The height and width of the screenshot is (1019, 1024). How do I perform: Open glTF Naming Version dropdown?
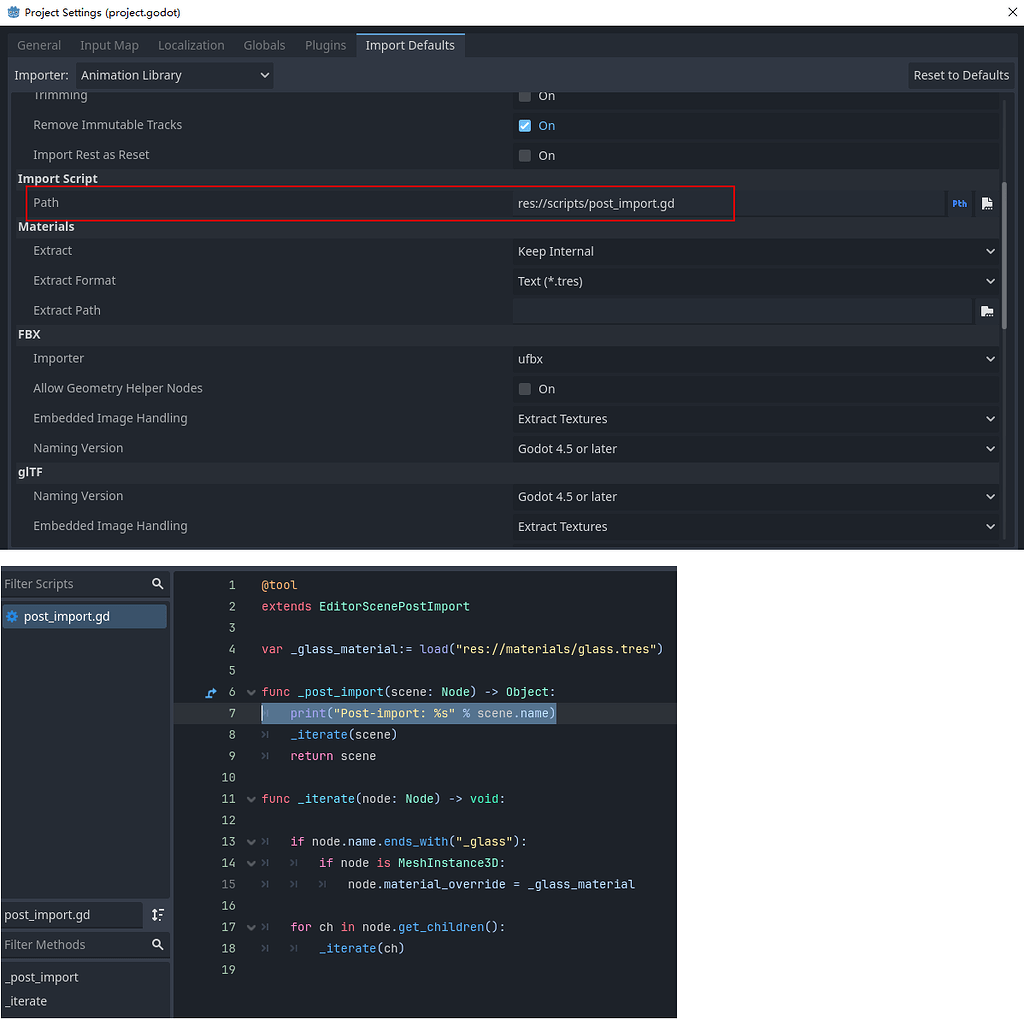[x=756, y=496]
